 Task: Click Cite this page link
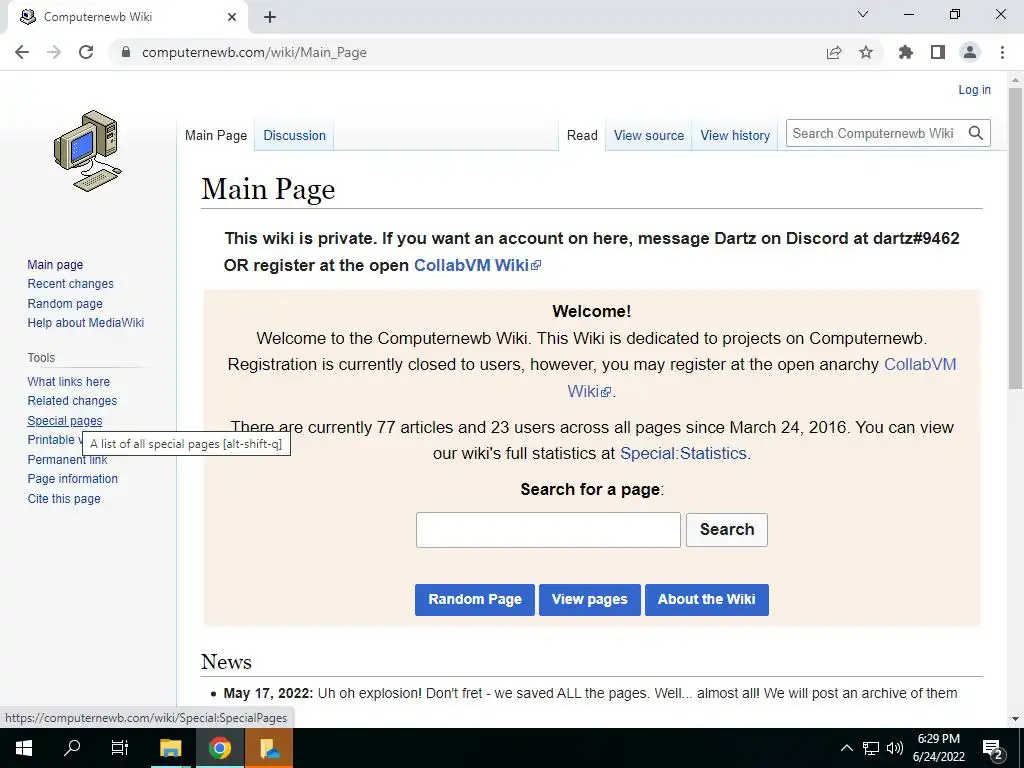pos(64,498)
